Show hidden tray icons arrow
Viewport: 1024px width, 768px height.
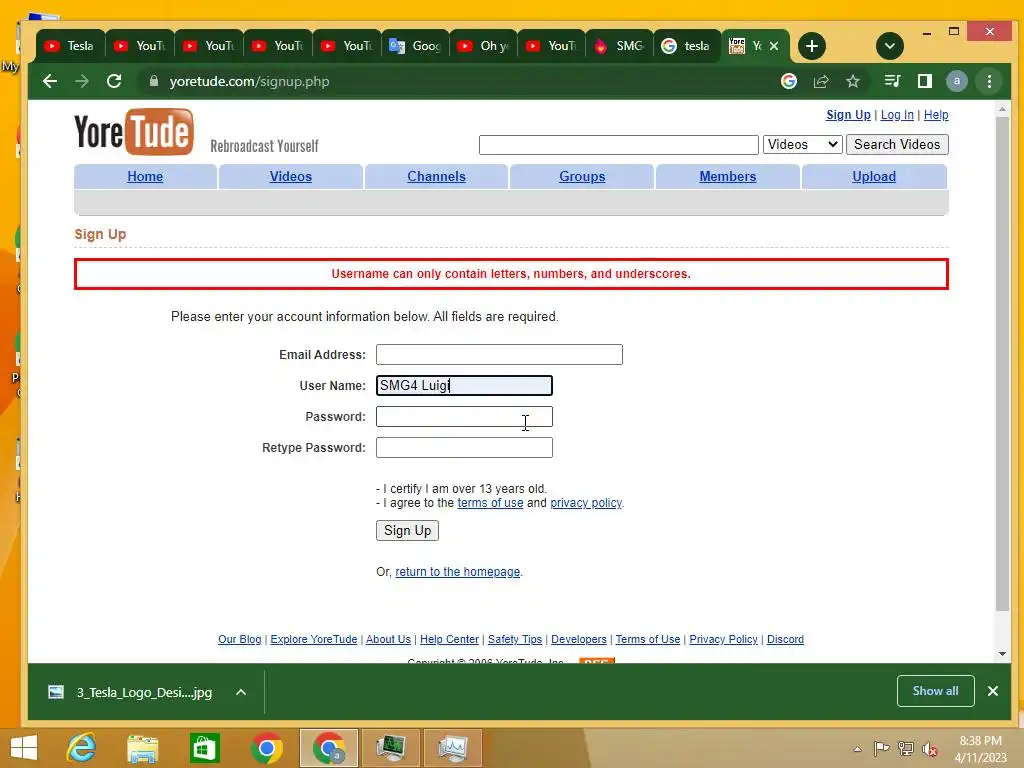tap(857, 749)
